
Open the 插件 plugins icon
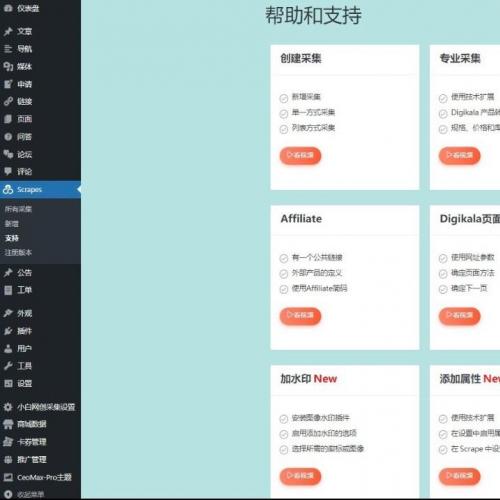point(8,331)
